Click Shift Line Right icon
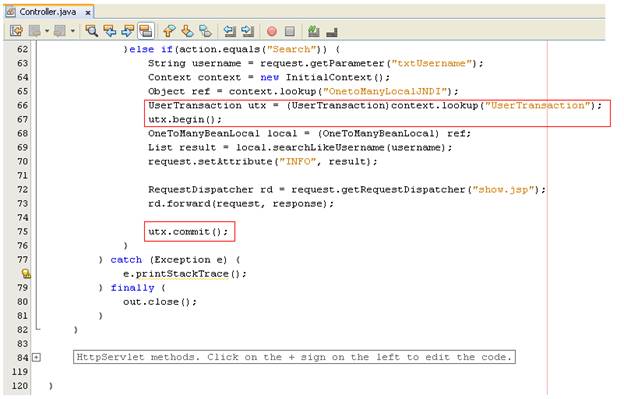 248,31
